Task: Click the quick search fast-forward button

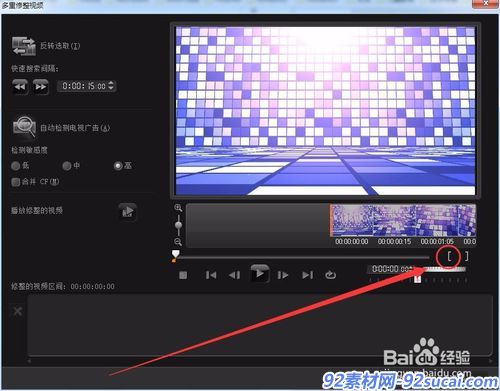Action: 41,87
